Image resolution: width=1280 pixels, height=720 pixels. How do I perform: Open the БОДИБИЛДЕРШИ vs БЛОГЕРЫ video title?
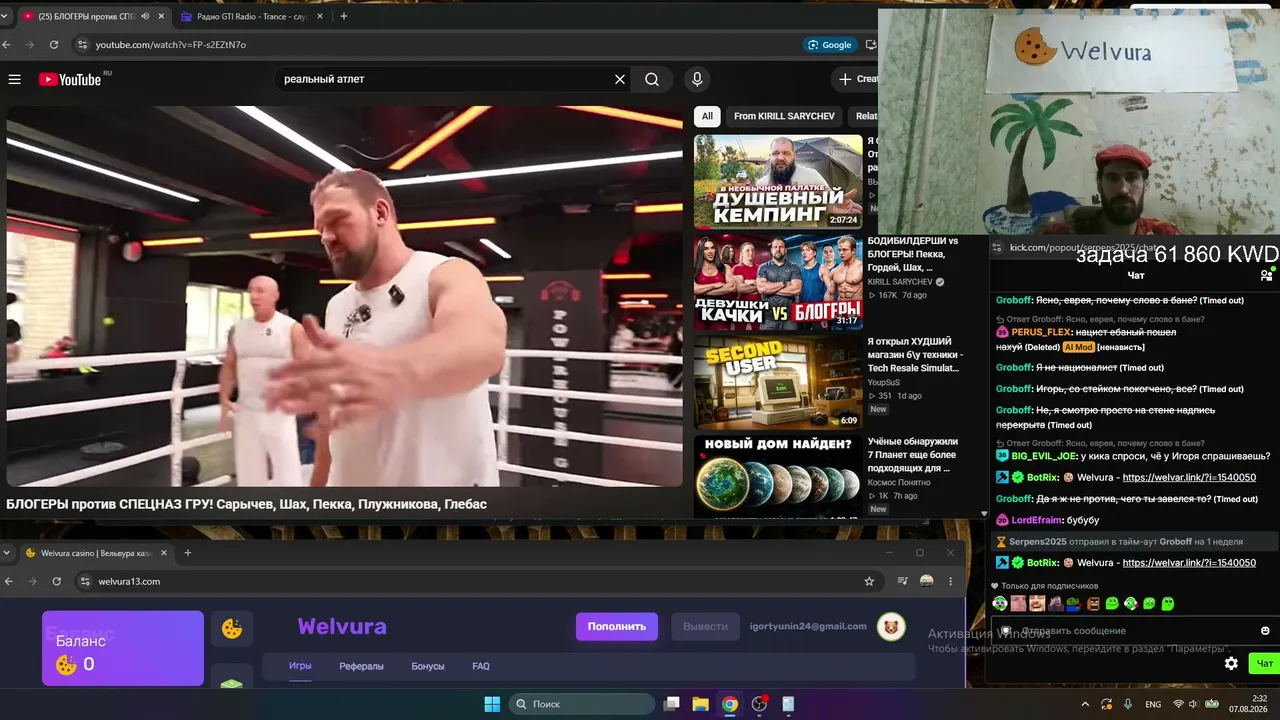(912, 254)
